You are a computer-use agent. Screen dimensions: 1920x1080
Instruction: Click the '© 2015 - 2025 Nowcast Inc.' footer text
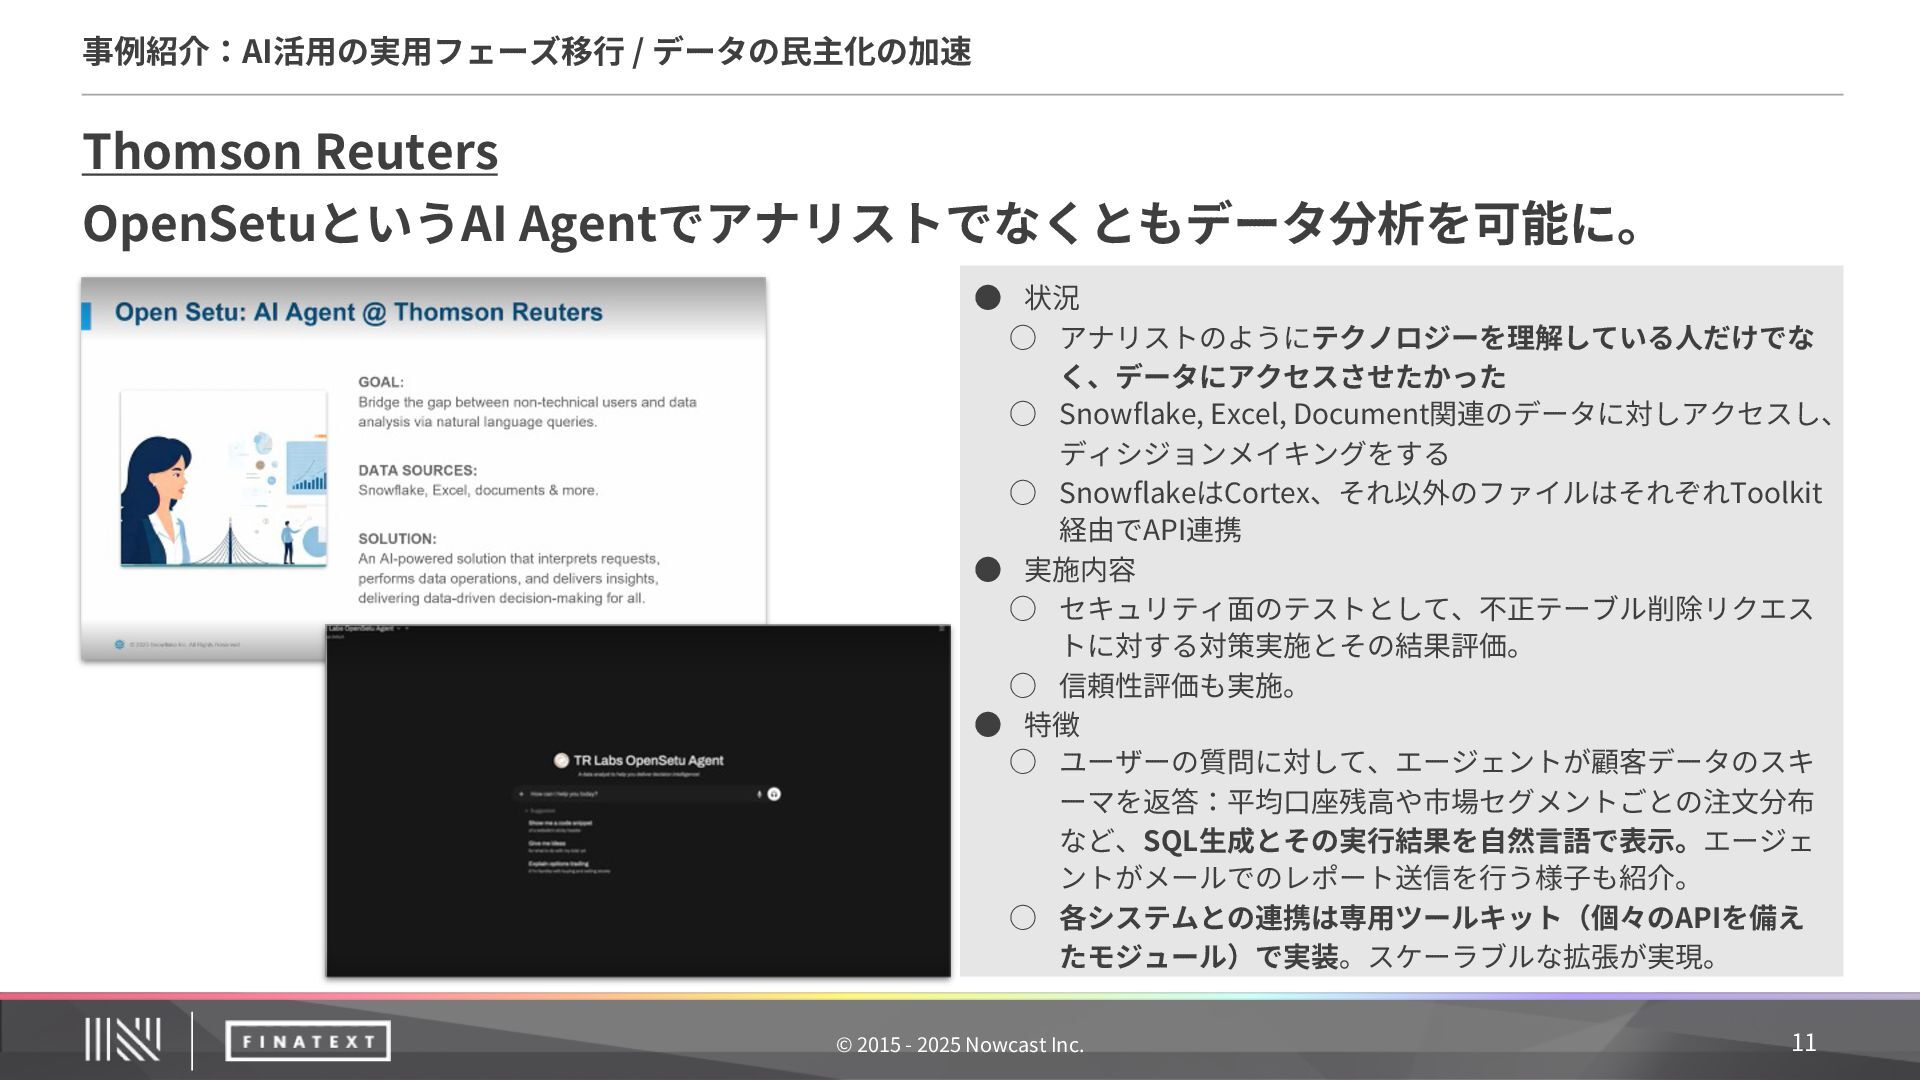(960, 1045)
